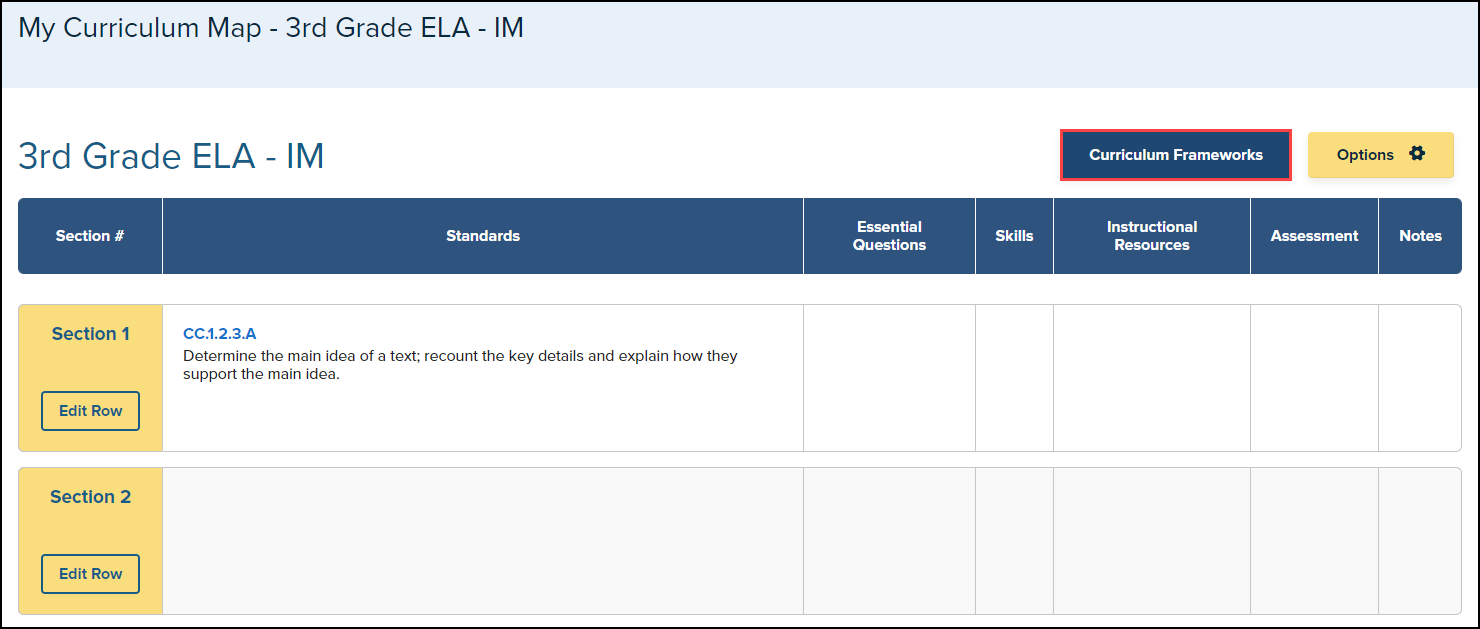Click the Essential Questions column header
The height and width of the screenshot is (629, 1480).
click(x=889, y=236)
